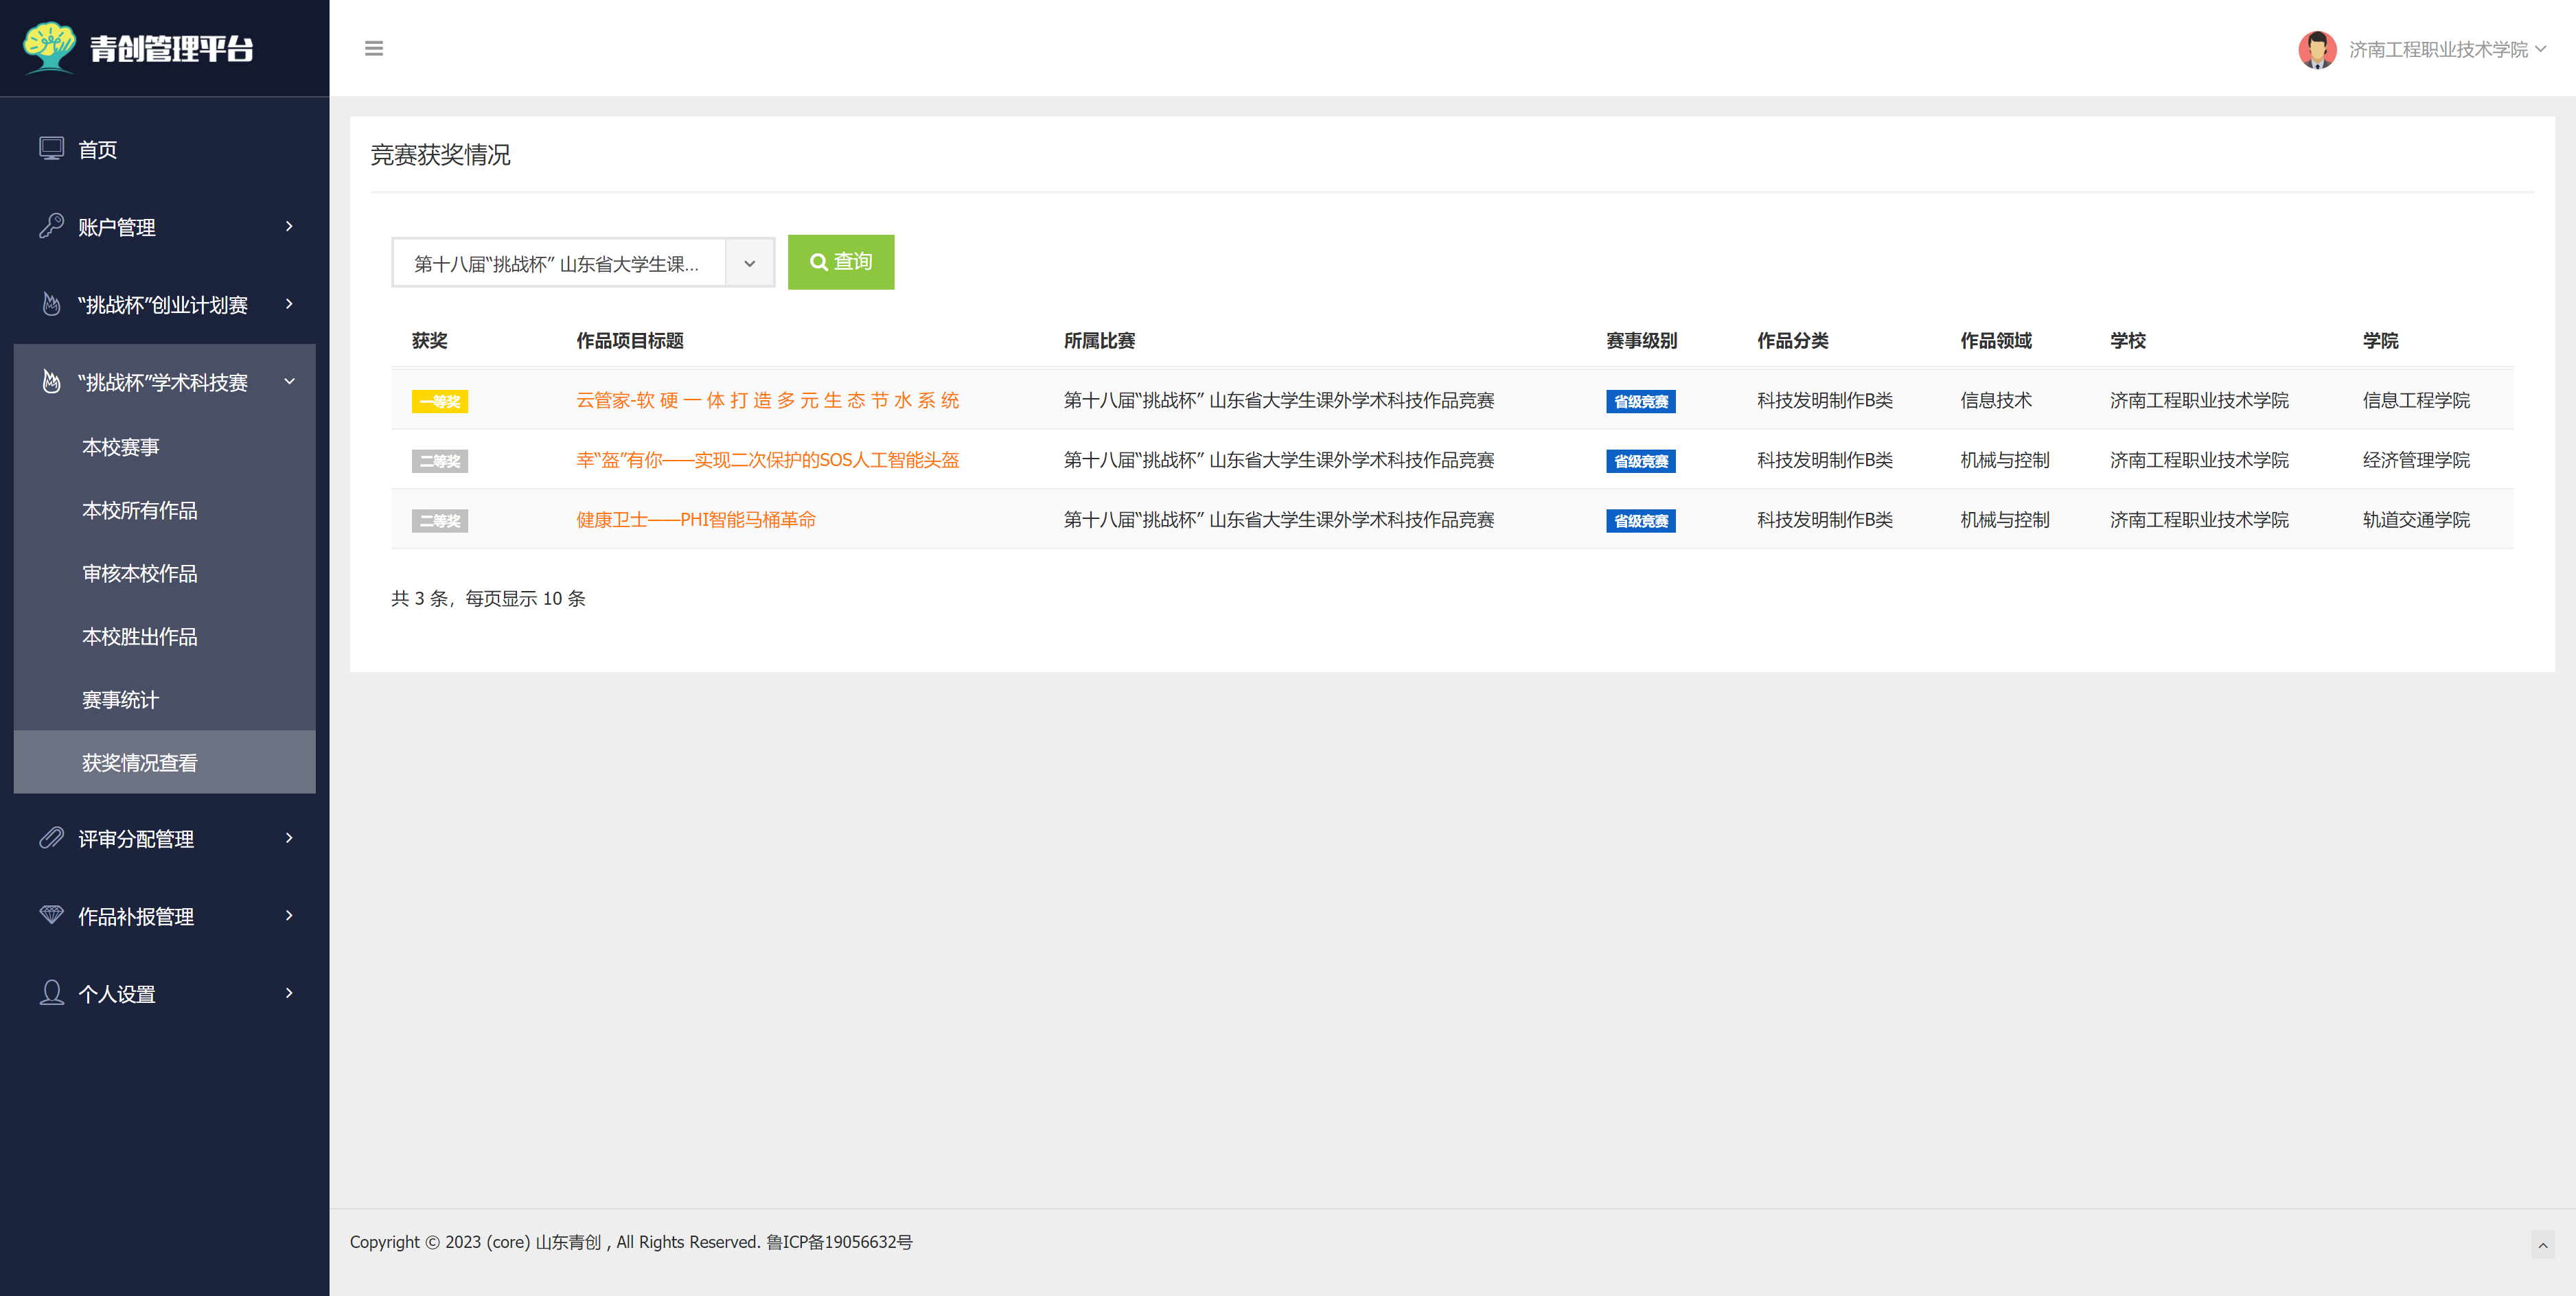Click 省级竞赛 badge in the 云管家 row
The image size is (2576, 1296).
coord(1641,401)
